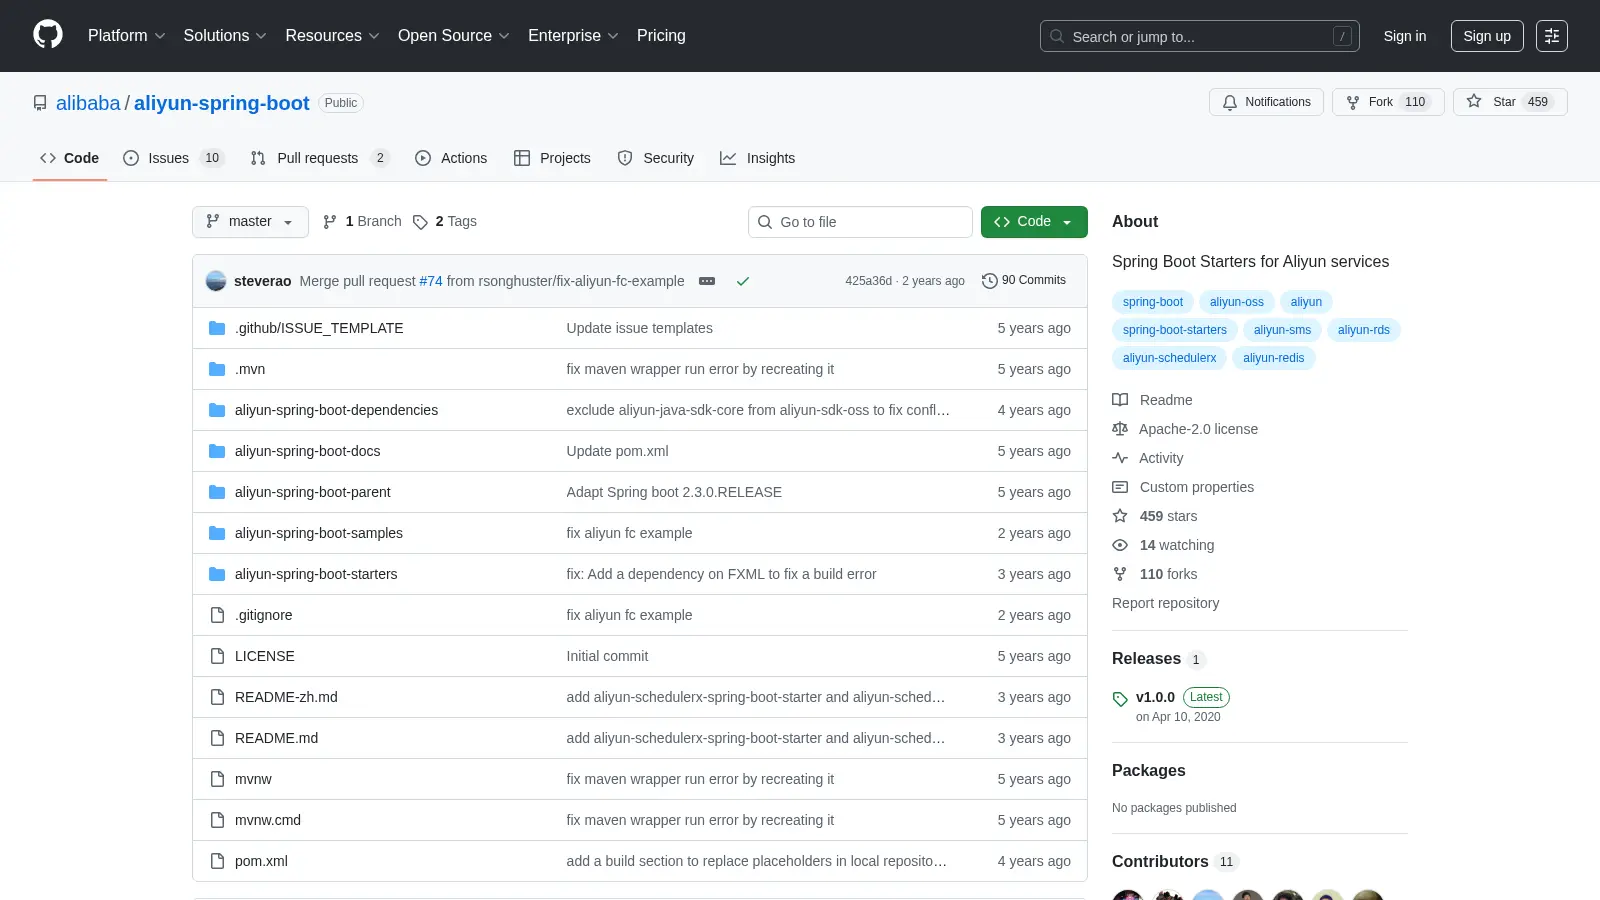Click the Sign in link
Viewport: 1600px width, 900px height.
click(x=1405, y=36)
